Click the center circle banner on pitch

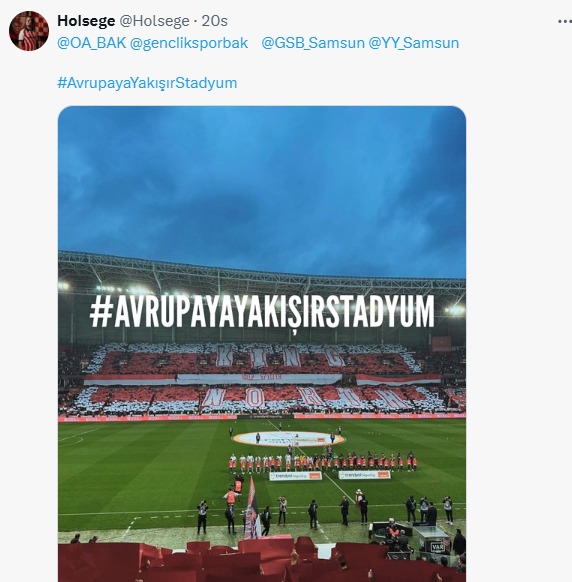(x=288, y=439)
